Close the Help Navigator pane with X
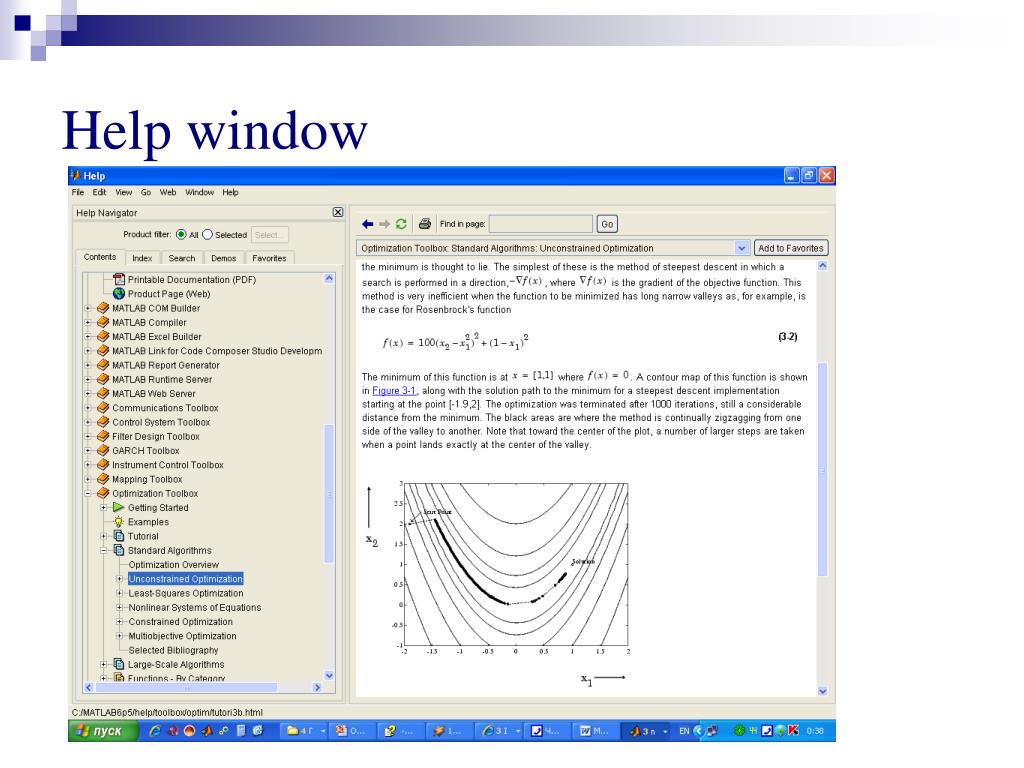Image resolution: width=1024 pixels, height=768 pixels. pyautogui.click(x=338, y=212)
